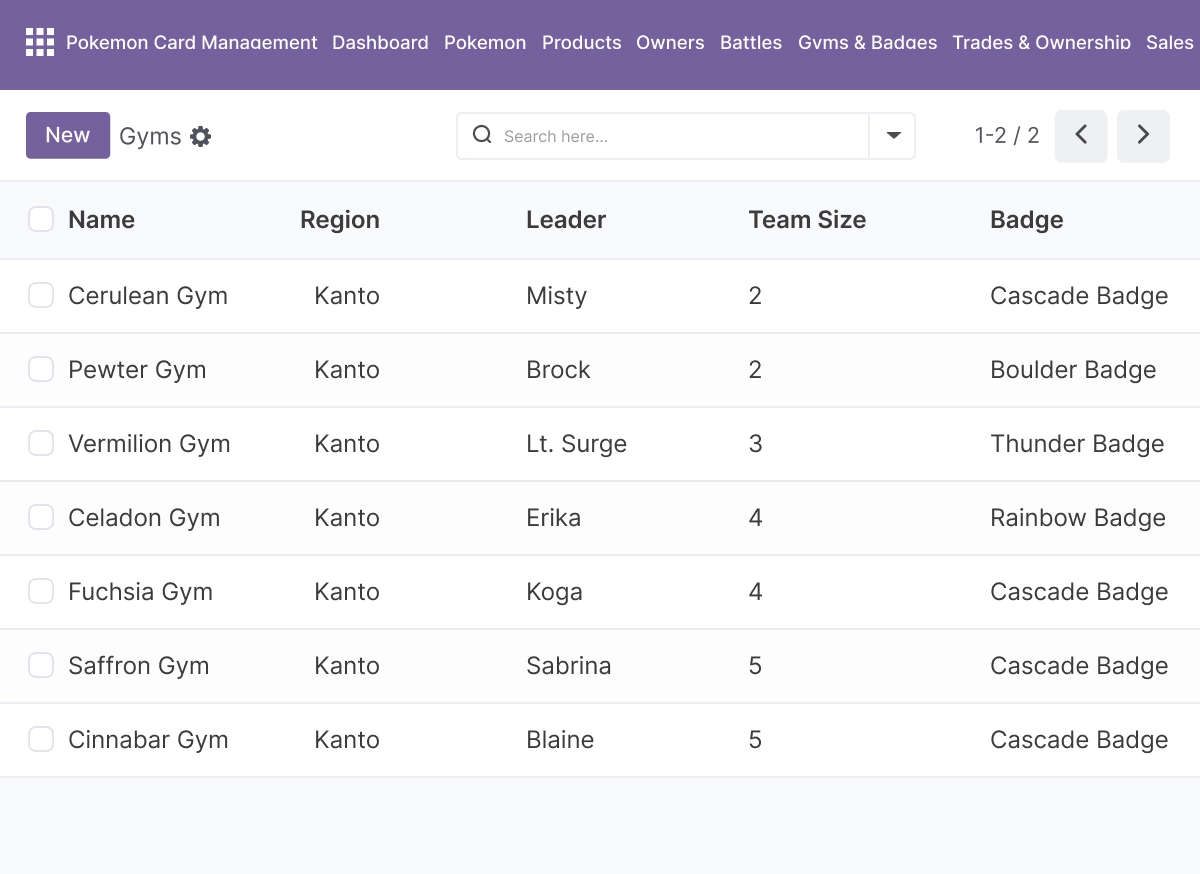Click Cascade Badge in Fuchsia Gym row
This screenshot has width=1200, height=874.
click(1079, 592)
